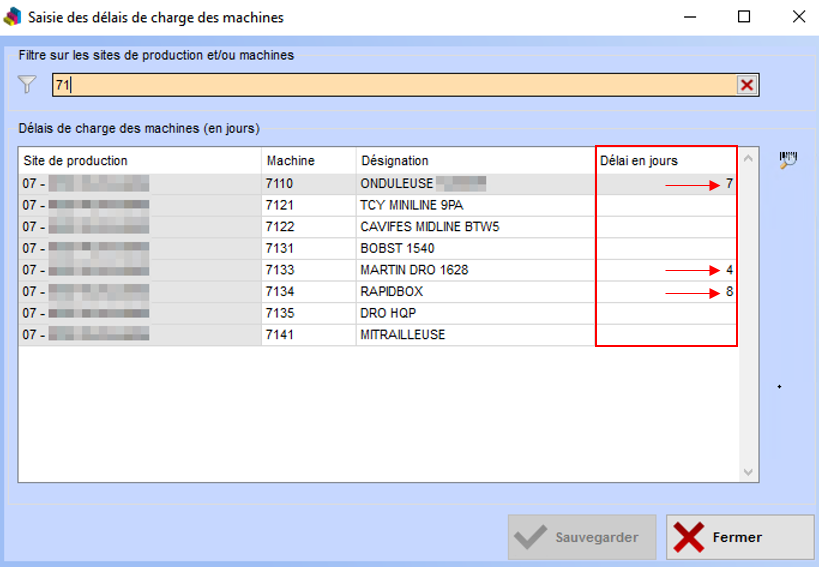This screenshot has height=567, width=819.
Task: Click the application icon in title bar
Action: pyautogui.click(x=13, y=17)
